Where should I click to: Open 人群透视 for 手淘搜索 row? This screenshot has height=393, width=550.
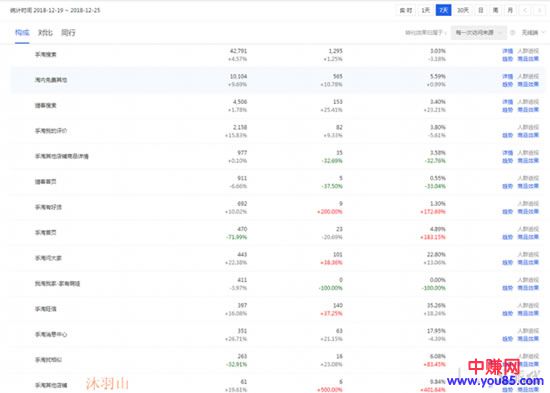coord(528,51)
